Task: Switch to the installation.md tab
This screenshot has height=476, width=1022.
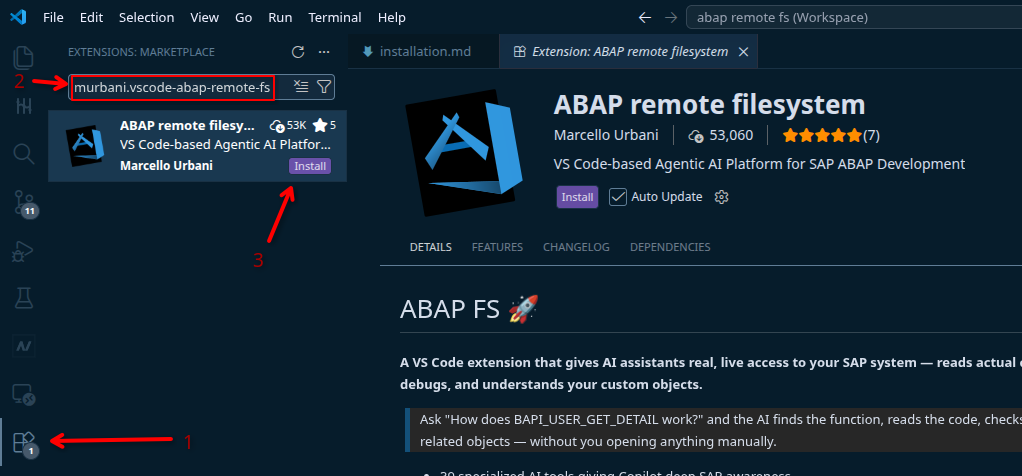Action: (x=424, y=52)
